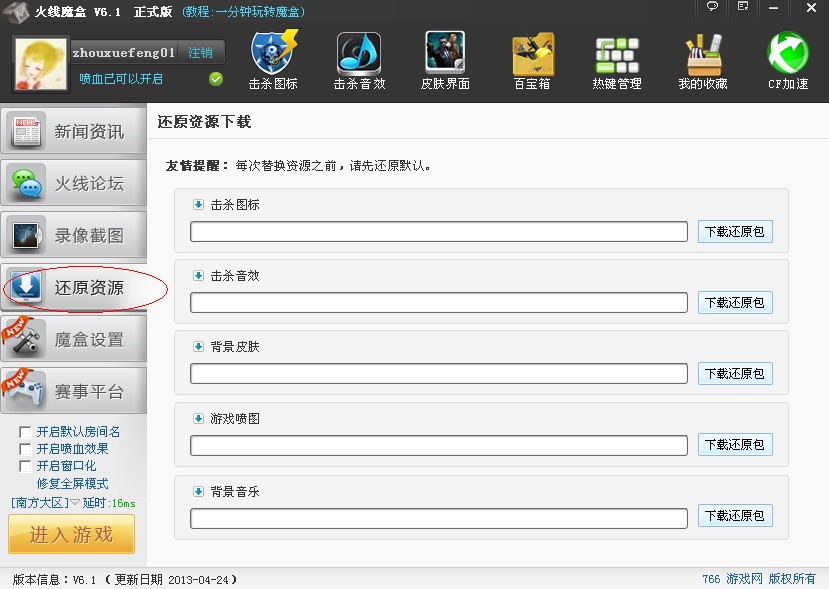Minimize the 火线魔盒 window
The width and height of the screenshot is (829, 589).
(x=773, y=7)
